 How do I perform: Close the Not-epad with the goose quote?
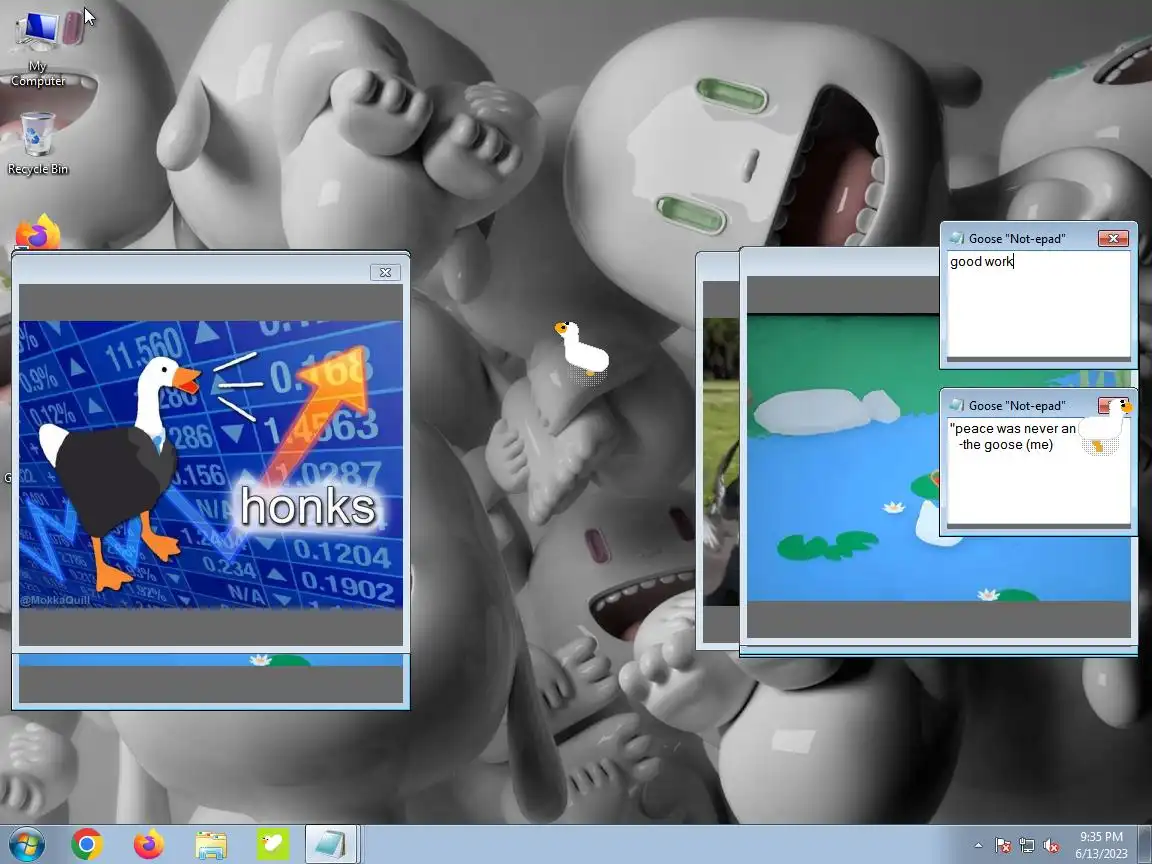coord(1106,406)
